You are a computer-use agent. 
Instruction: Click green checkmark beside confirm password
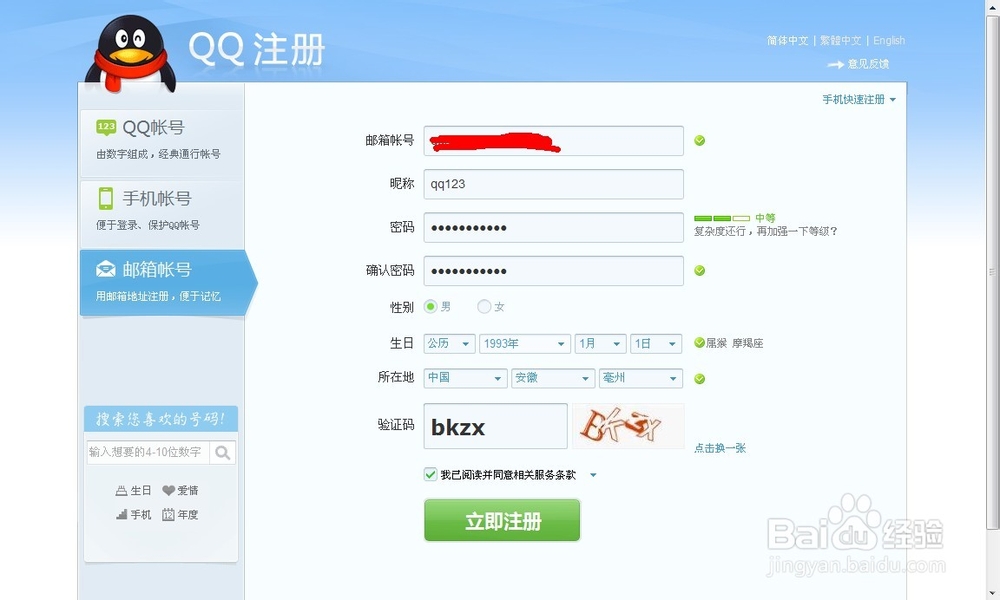(x=700, y=270)
